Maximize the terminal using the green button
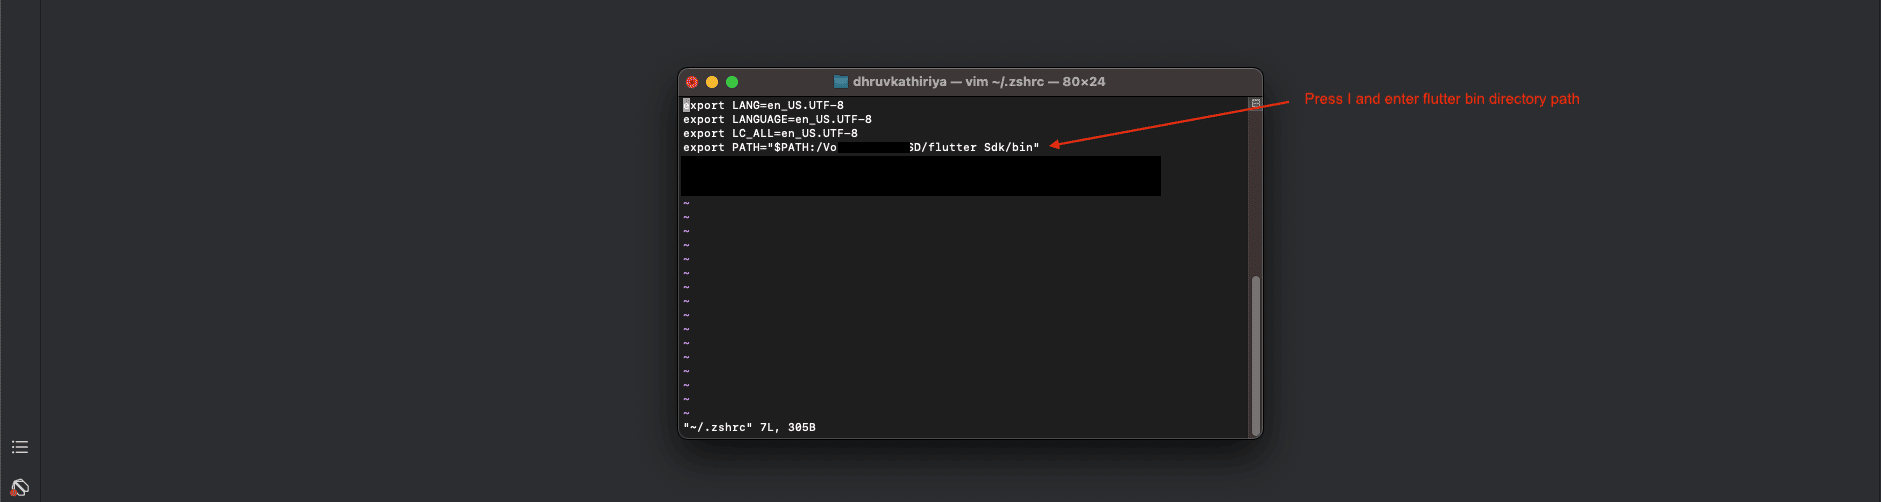1881x502 pixels. point(732,82)
